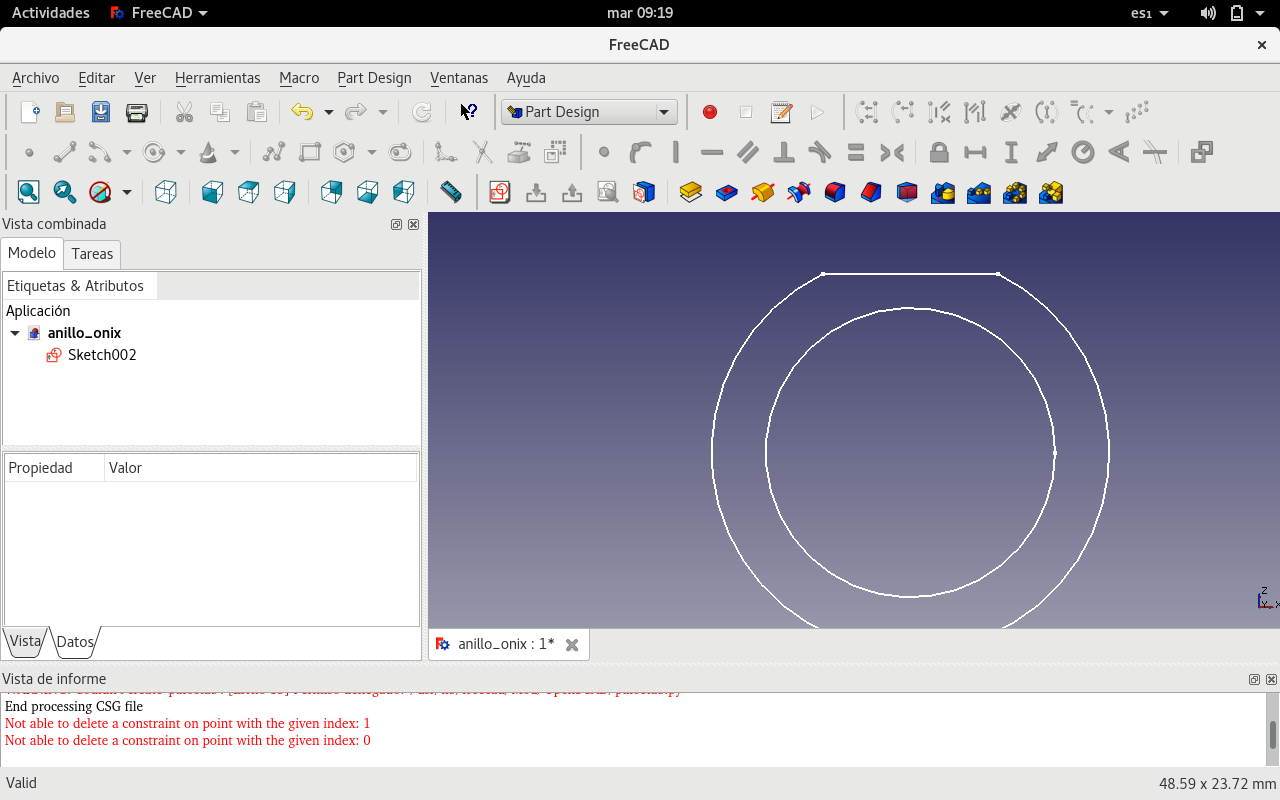Create a new sketch with the sketch icon
Image resolution: width=1280 pixels, height=800 pixels.
pos(500,192)
